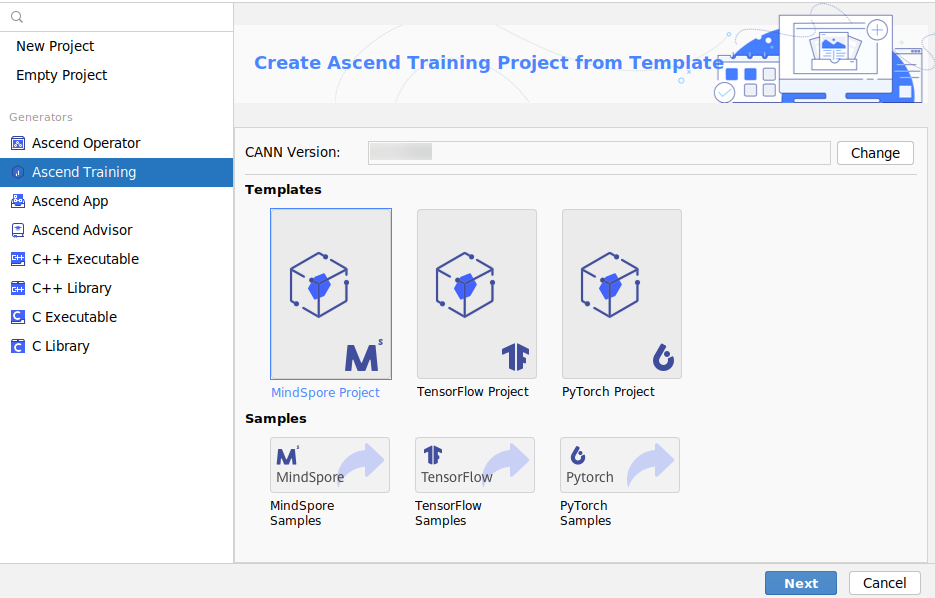Click the C++ Executable icon
Image resolution: width=935 pixels, height=598 pixels.
coord(18,259)
